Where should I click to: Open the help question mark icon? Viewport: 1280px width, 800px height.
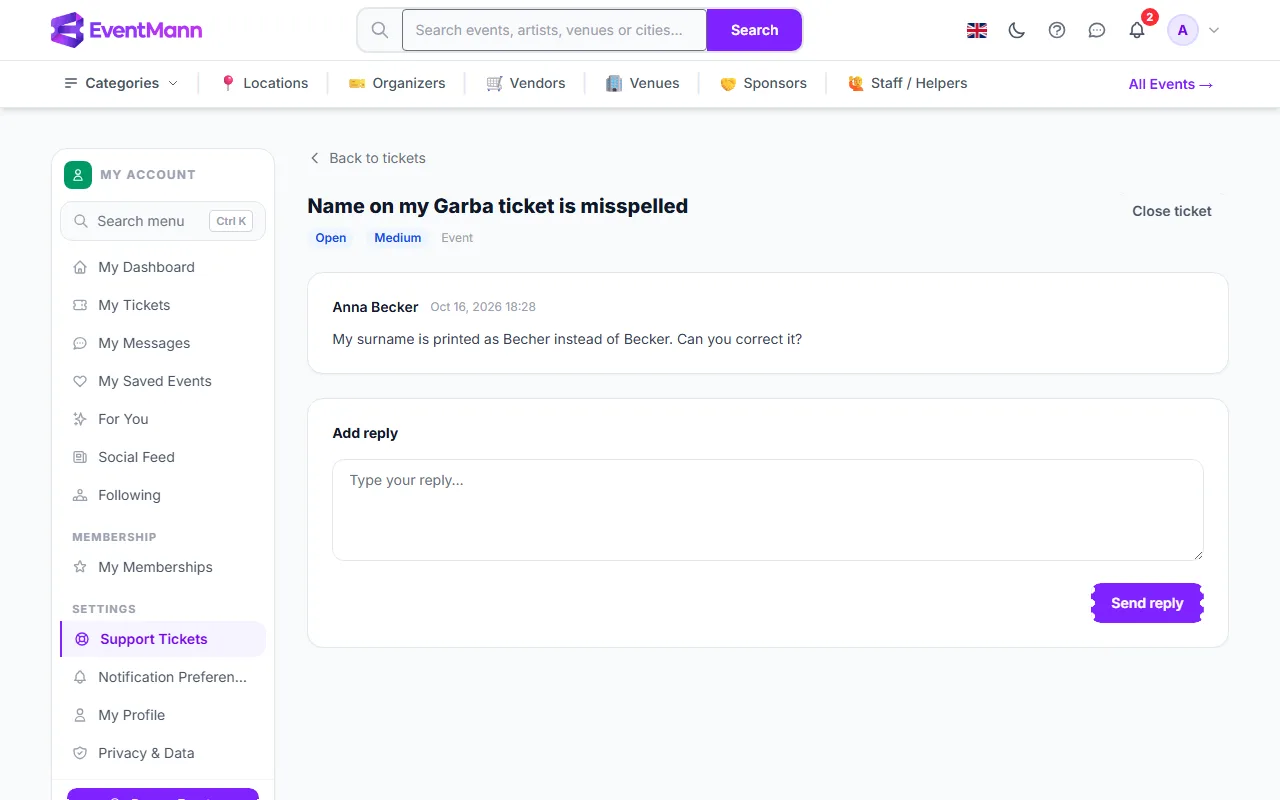(1057, 30)
